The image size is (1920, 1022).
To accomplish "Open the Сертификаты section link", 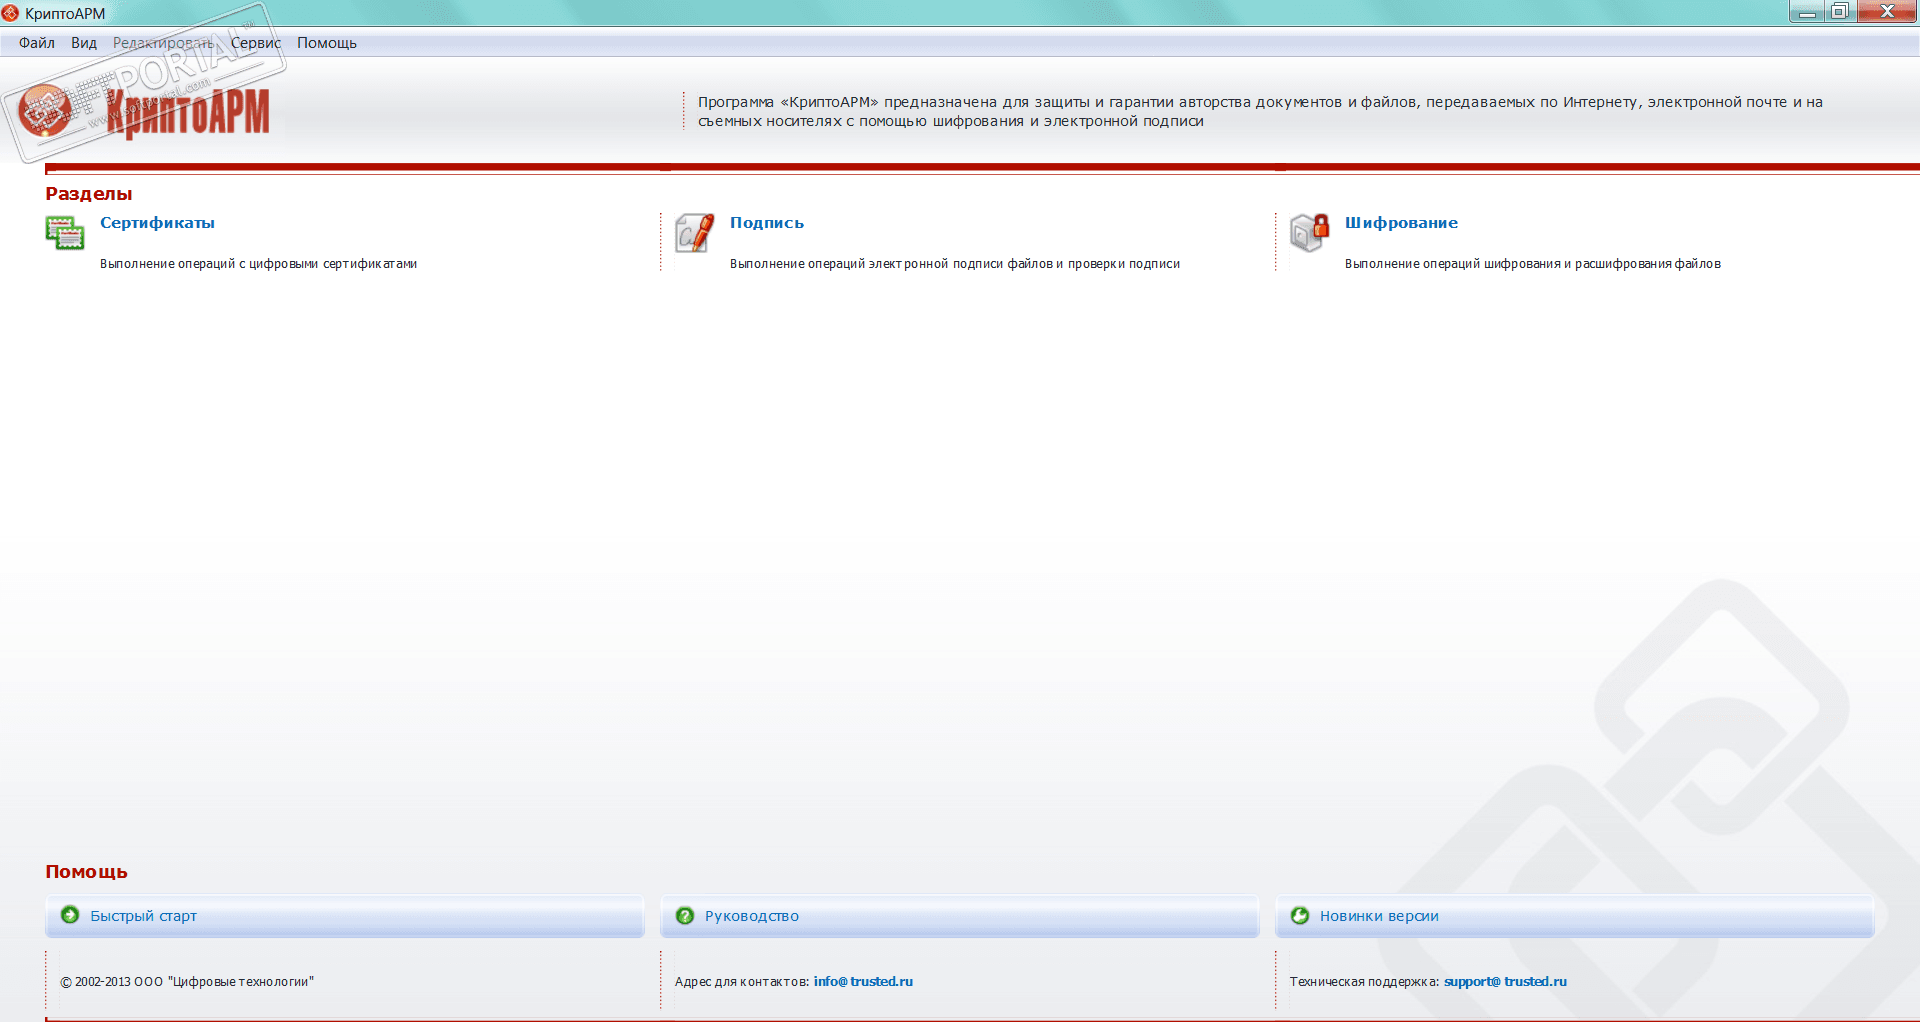I will [157, 223].
